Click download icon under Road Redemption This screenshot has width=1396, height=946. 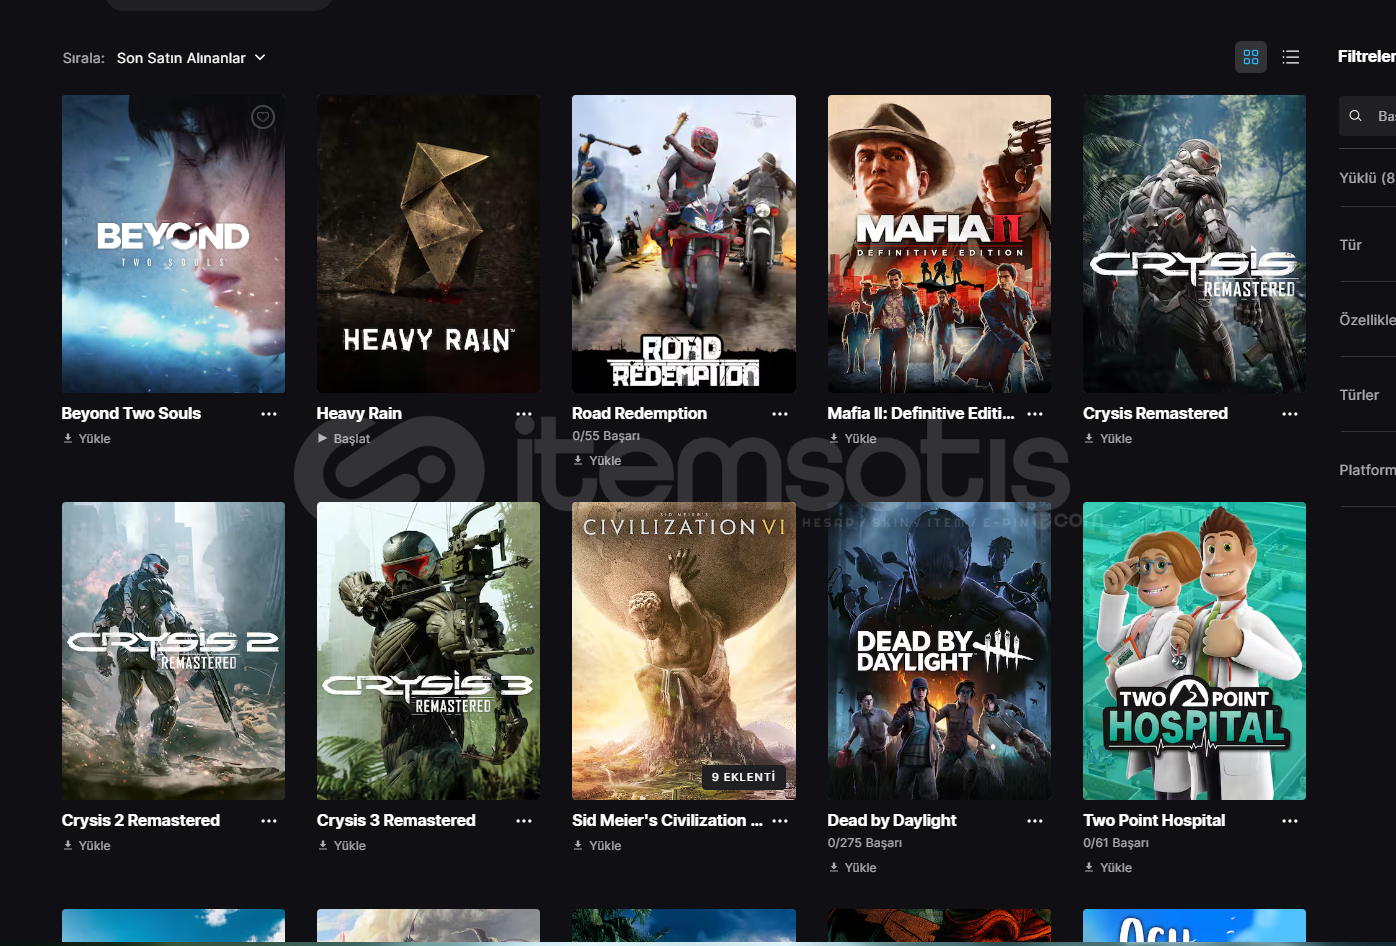click(578, 460)
